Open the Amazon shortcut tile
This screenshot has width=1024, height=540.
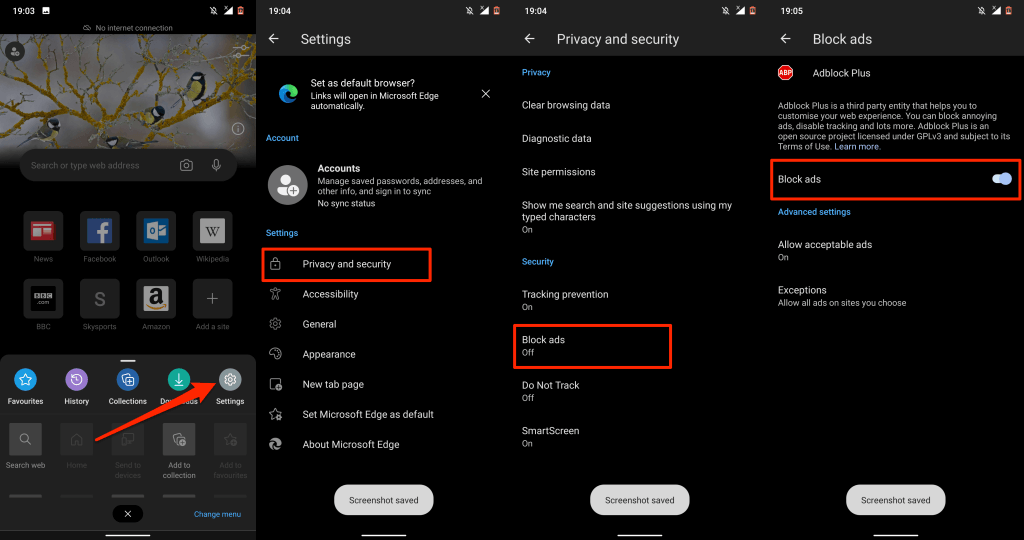point(156,299)
